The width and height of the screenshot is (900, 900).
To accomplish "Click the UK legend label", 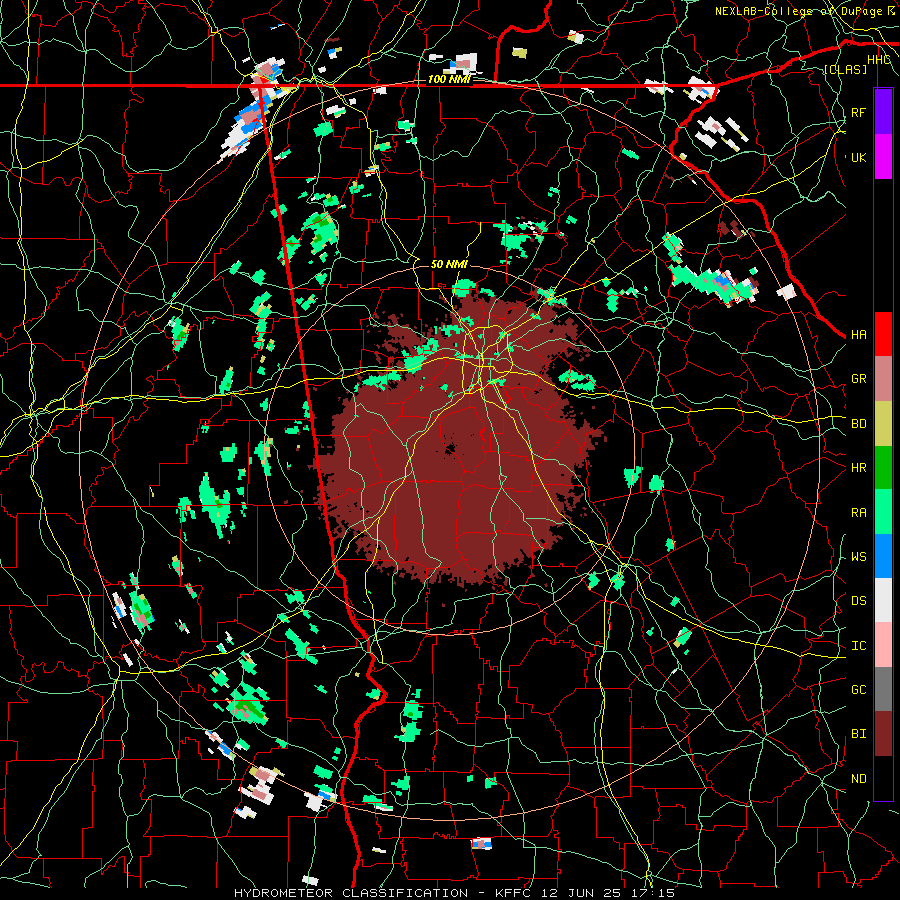I will click(859, 157).
